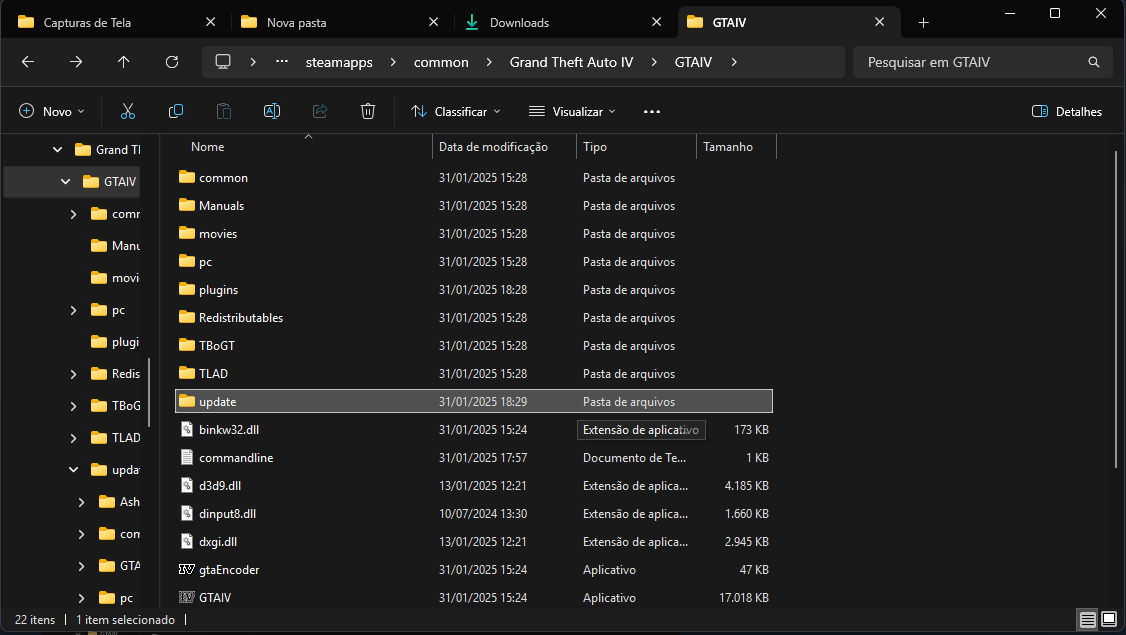The width and height of the screenshot is (1126, 635).
Task: Open the three-dots more options menu
Action: click(x=652, y=112)
